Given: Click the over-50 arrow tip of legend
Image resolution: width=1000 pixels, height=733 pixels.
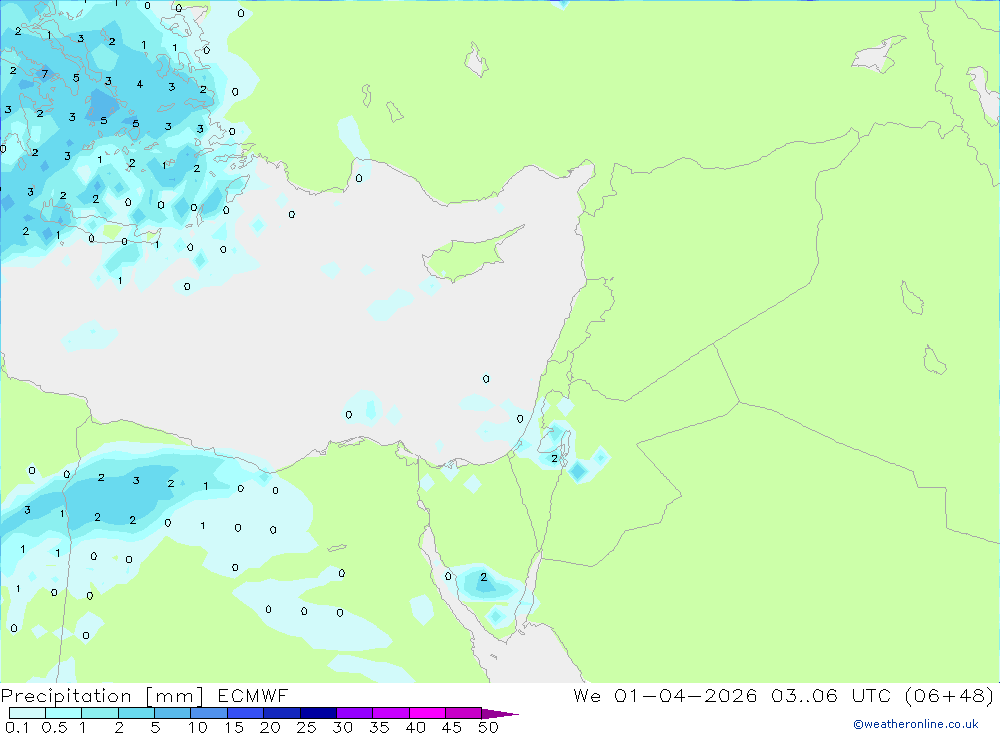Looking at the screenshot, I should coord(501,714).
